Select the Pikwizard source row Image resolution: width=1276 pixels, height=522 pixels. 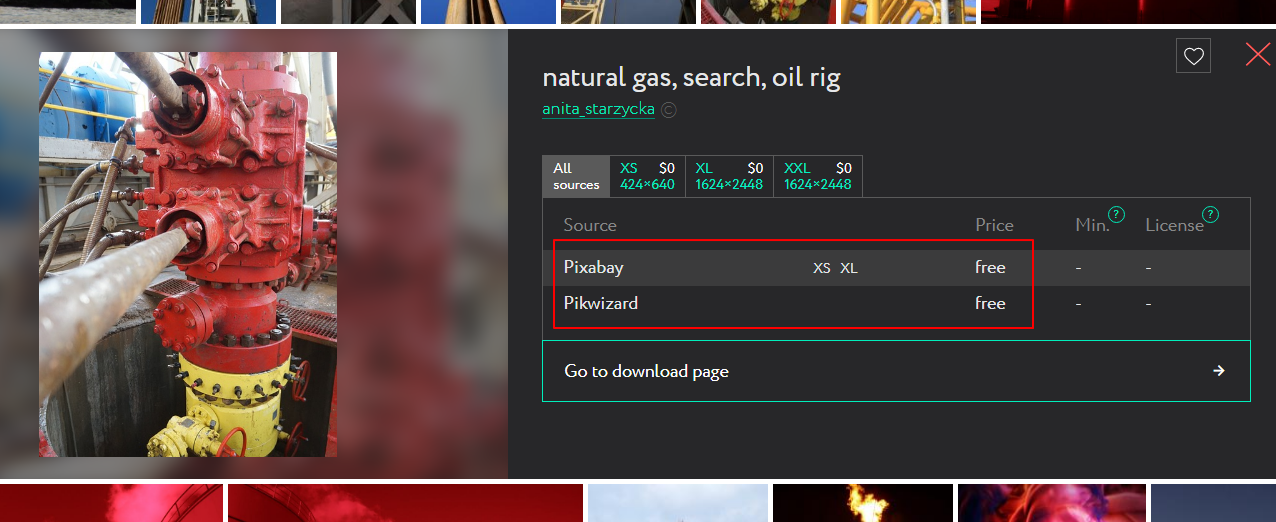coord(896,303)
